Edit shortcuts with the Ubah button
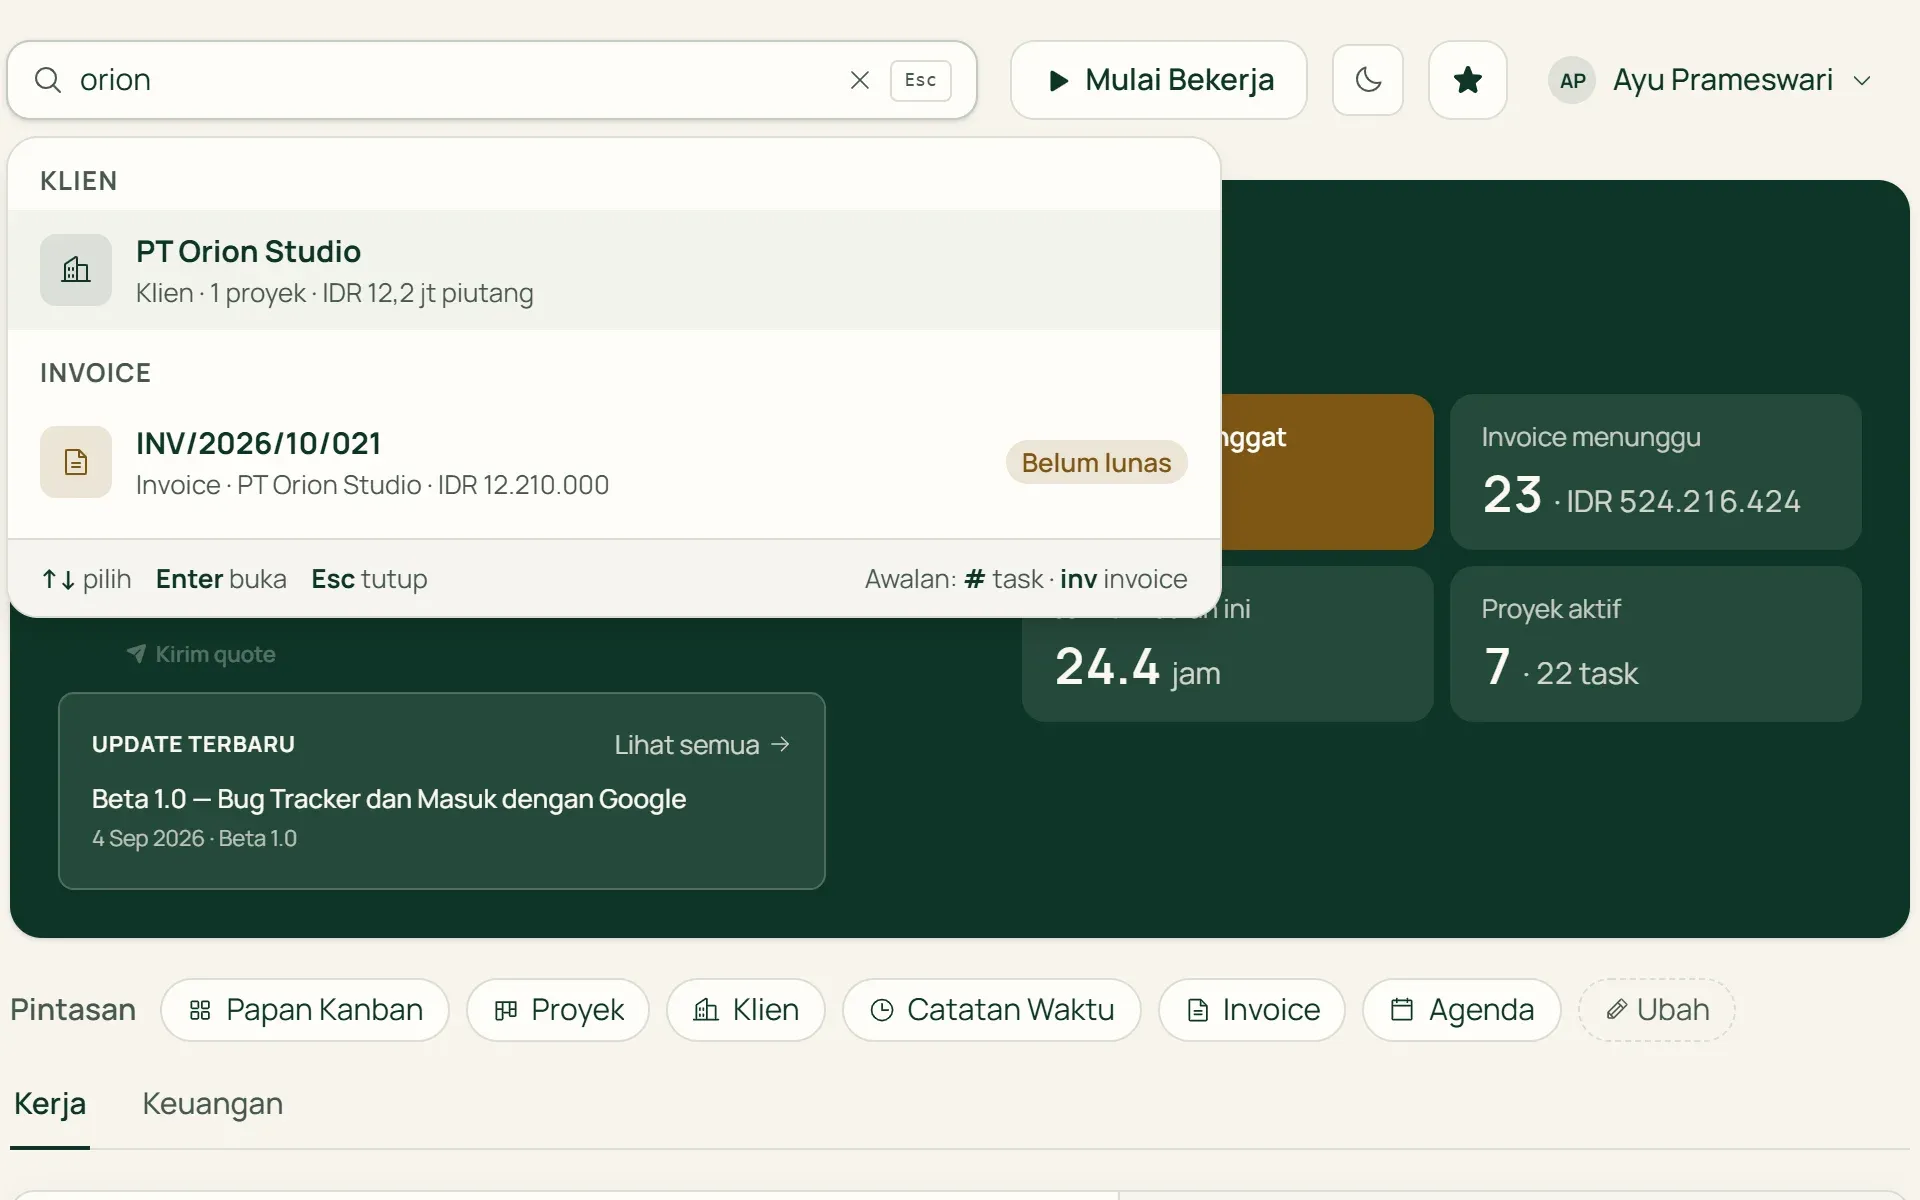 (1656, 1010)
